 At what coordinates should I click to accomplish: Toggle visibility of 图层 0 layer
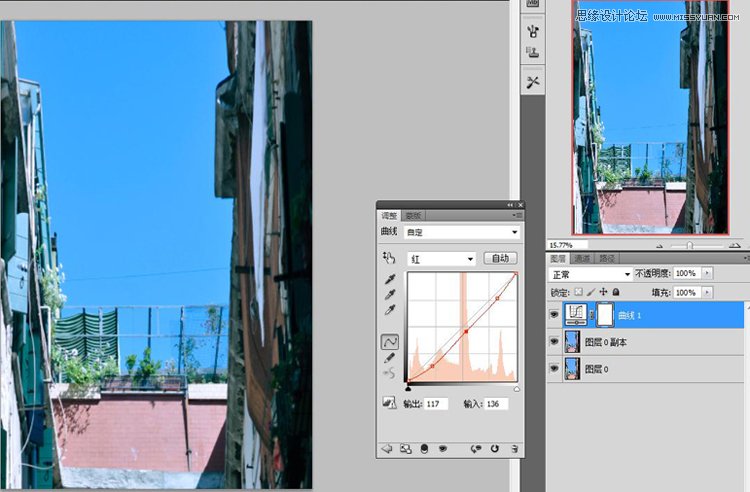tap(554, 368)
